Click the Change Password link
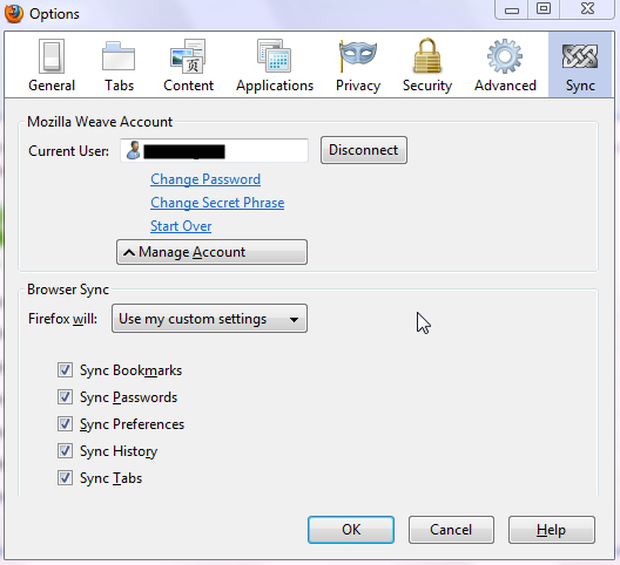Viewport: 620px width, 565px height. point(205,179)
